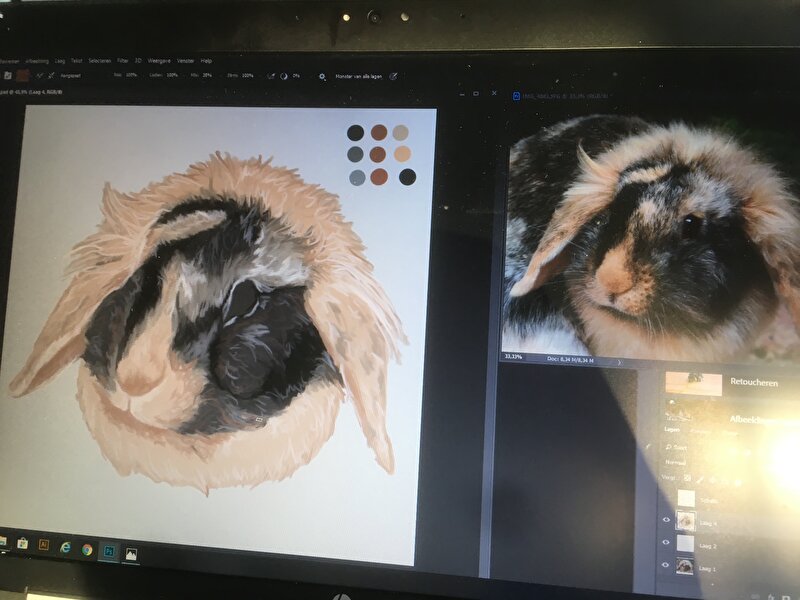Pick the grey swatch in palette middle row

pos(355,154)
